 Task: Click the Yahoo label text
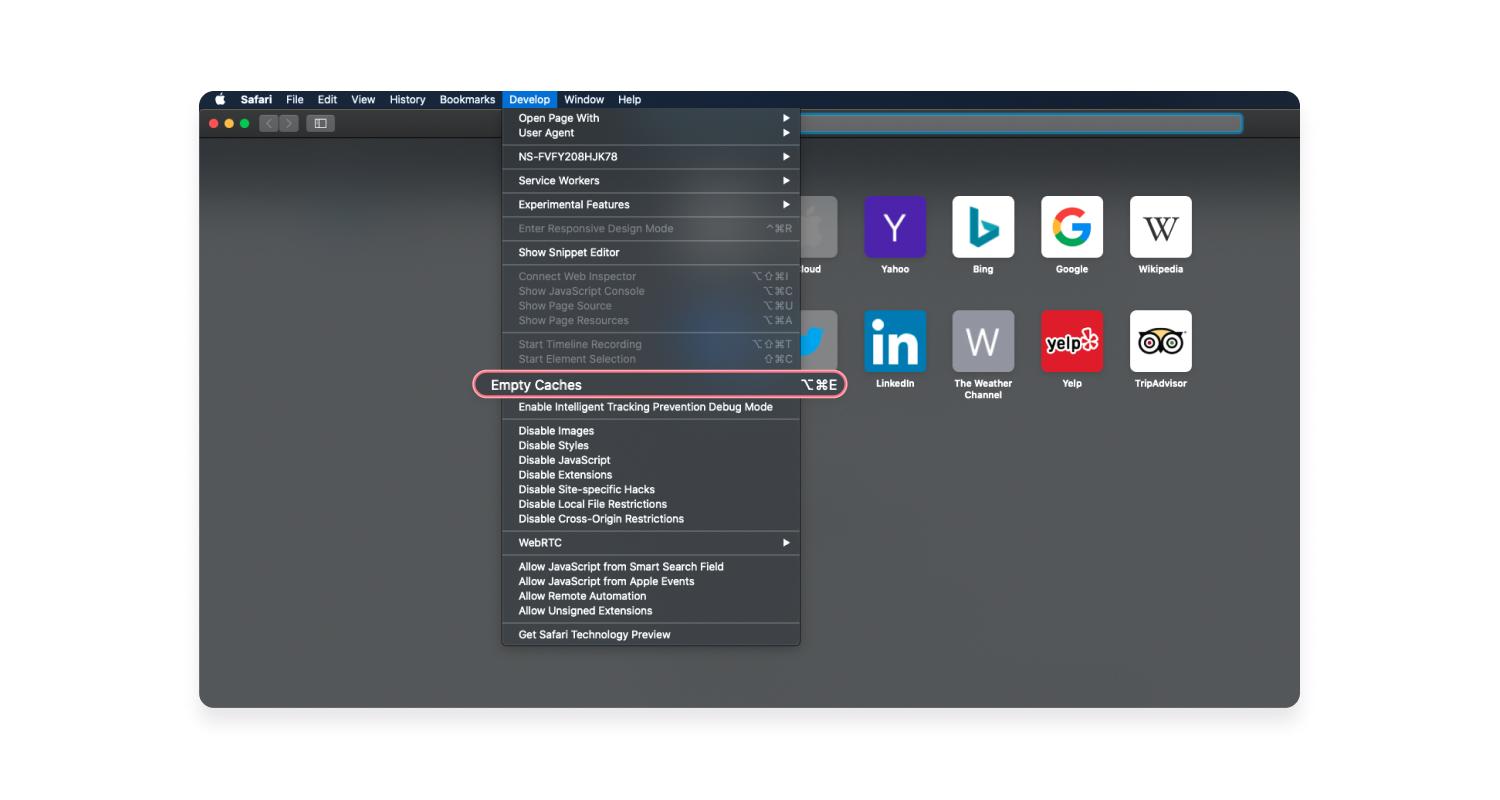[895, 269]
